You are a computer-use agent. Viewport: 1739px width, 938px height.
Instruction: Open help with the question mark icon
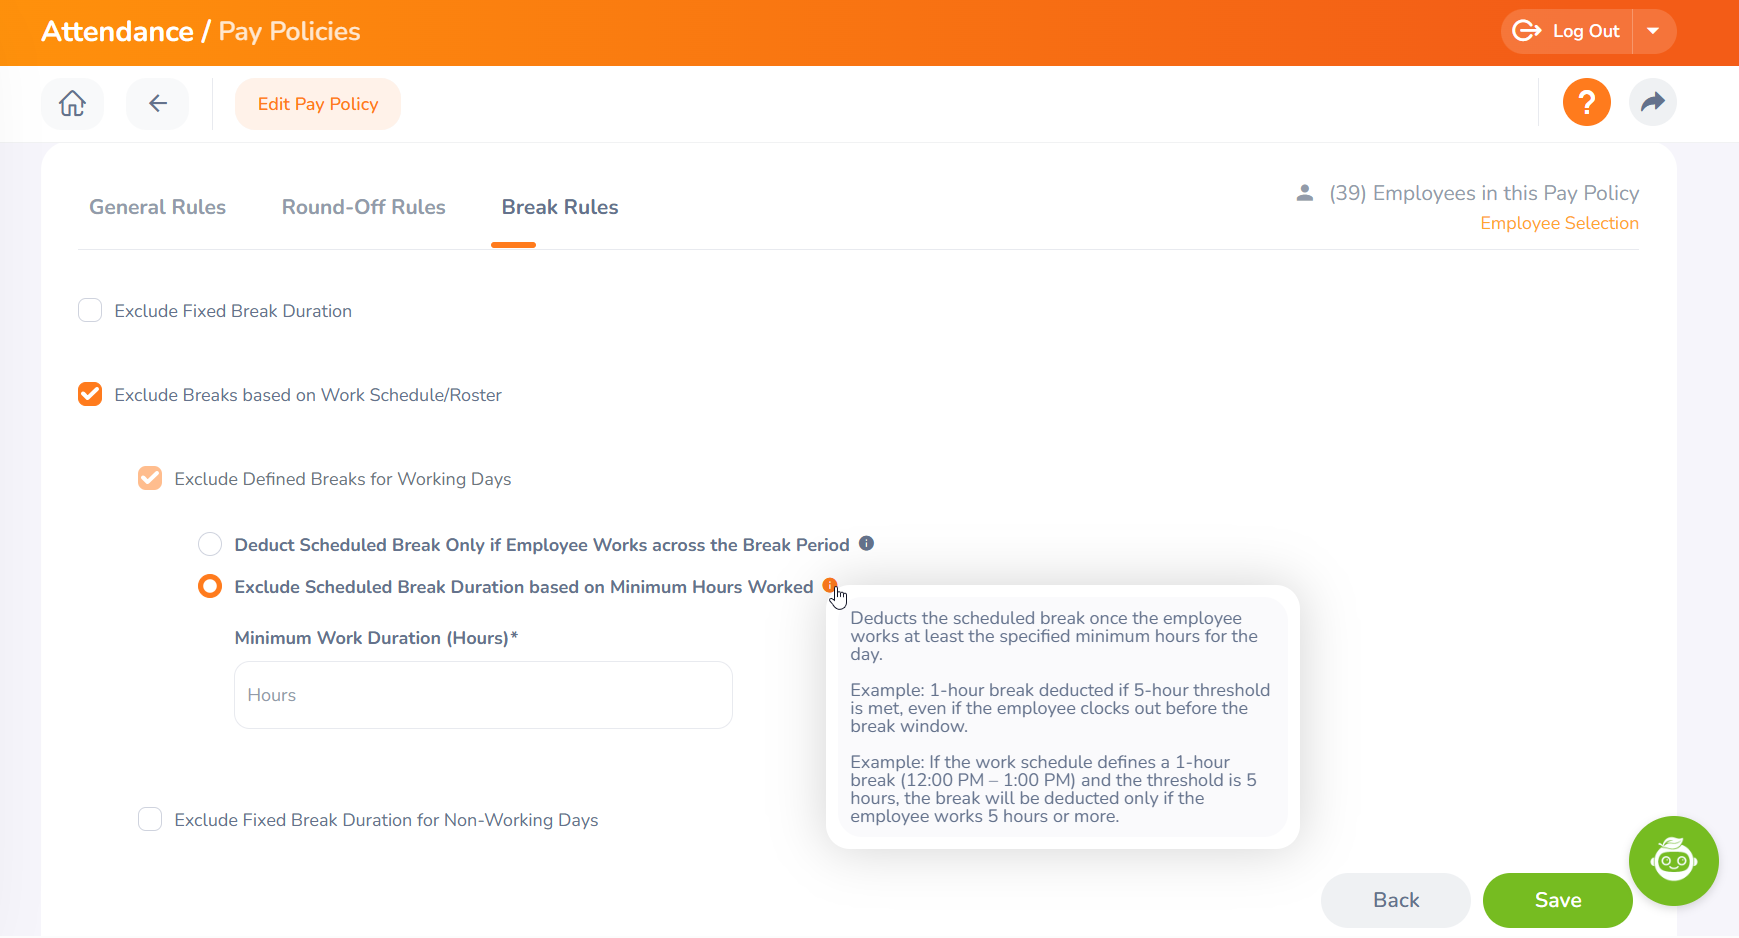point(1586,102)
